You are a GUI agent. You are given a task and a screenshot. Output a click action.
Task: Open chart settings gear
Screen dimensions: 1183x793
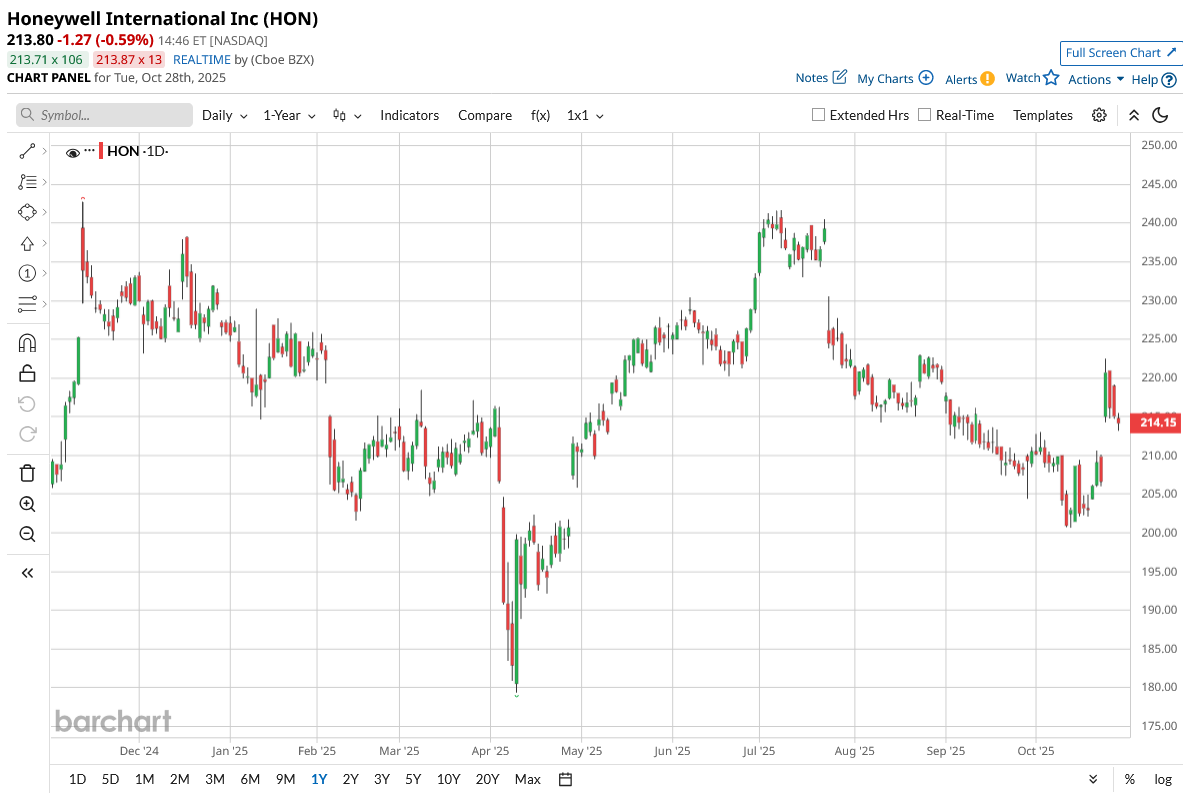coord(1099,115)
